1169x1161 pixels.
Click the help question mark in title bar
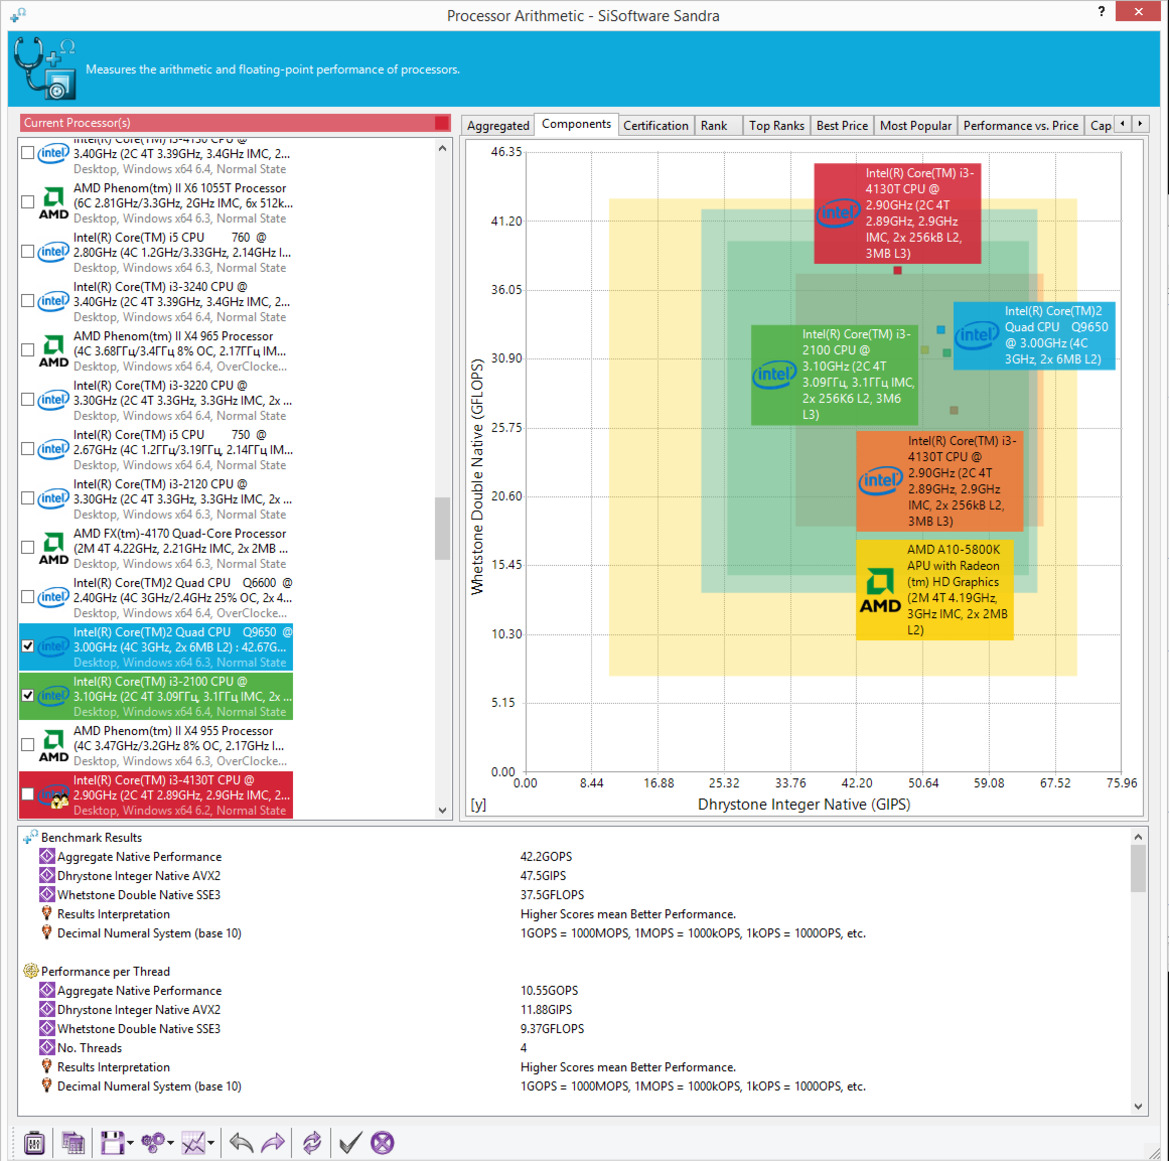tap(1101, 11)
